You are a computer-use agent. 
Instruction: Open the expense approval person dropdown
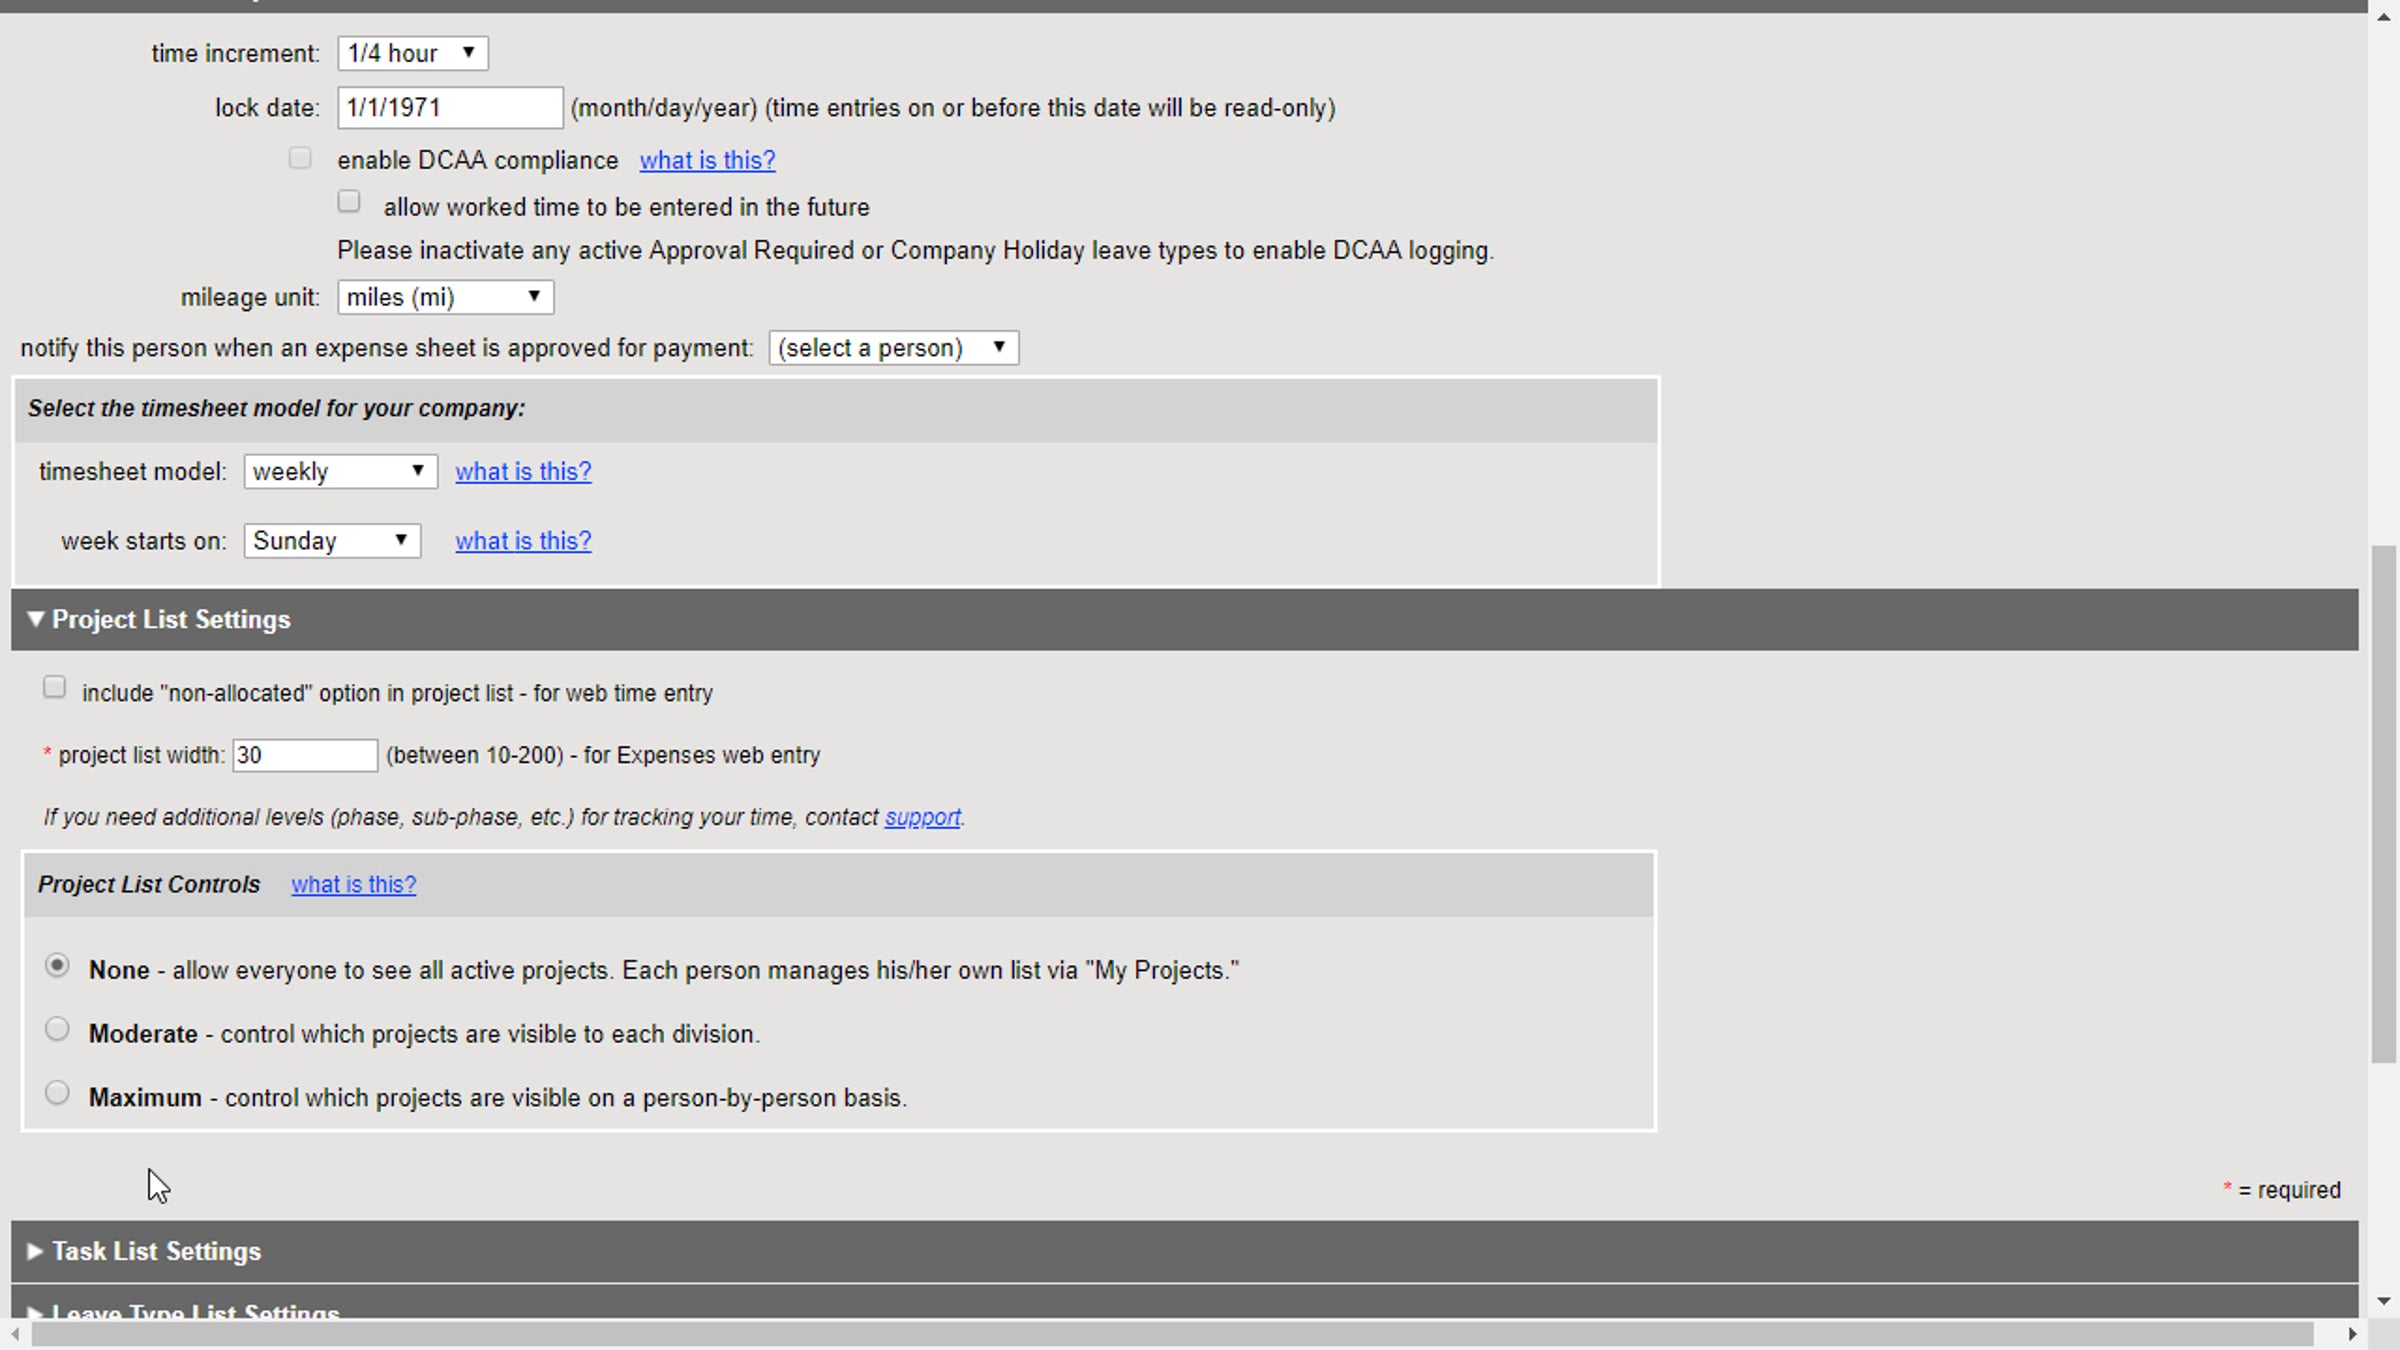pyautogui.click(x=893, y=348)
